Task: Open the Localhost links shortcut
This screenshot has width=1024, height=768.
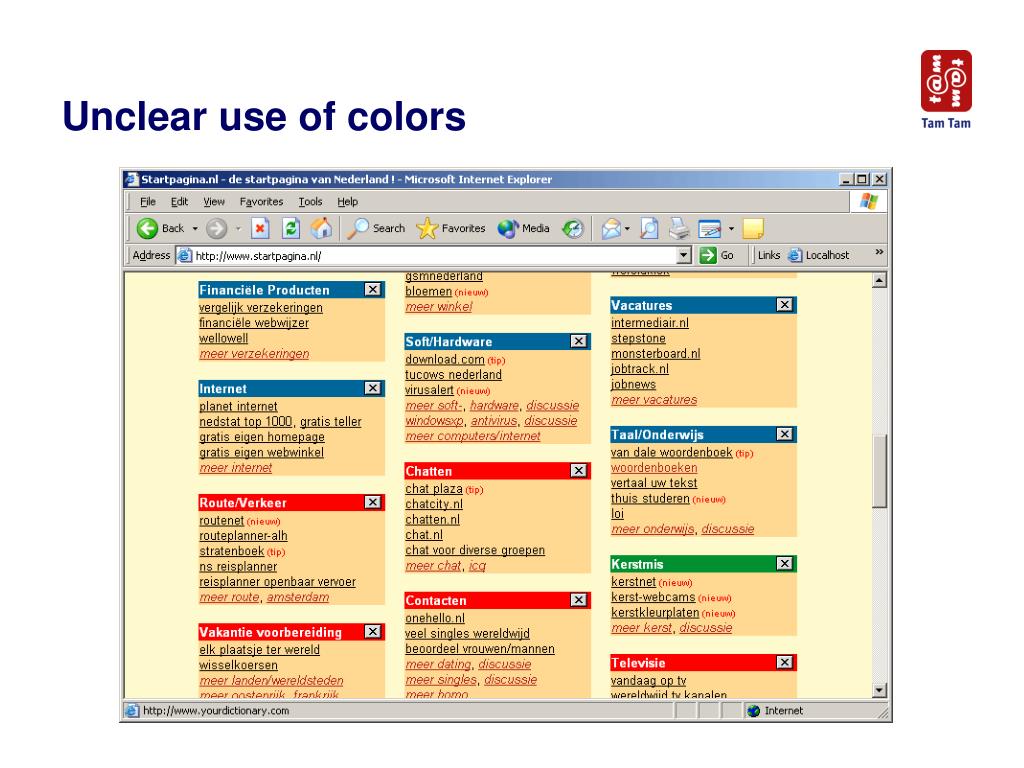Action: pyautogui.click(x=819, y=255)
